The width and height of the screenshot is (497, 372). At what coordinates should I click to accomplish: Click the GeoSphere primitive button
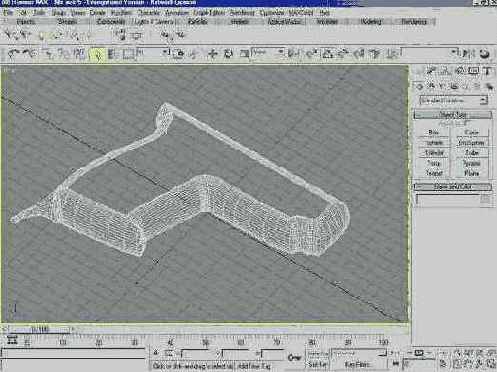click(471, 143)
